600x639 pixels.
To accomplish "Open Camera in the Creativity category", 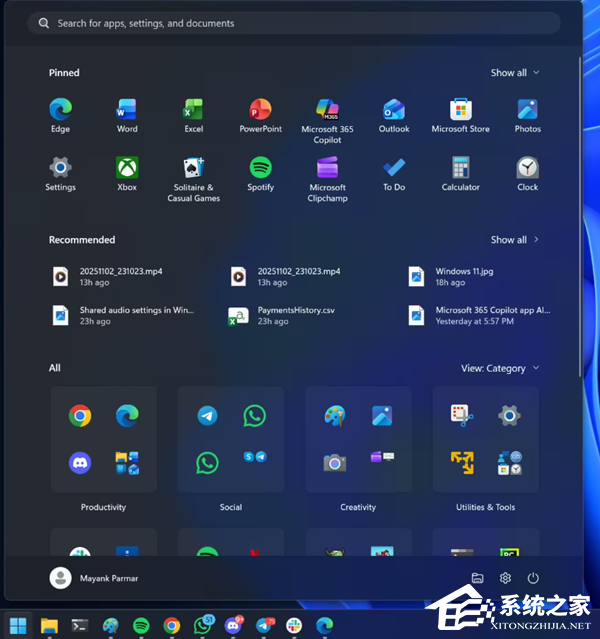I will click(x=335, y=463).
